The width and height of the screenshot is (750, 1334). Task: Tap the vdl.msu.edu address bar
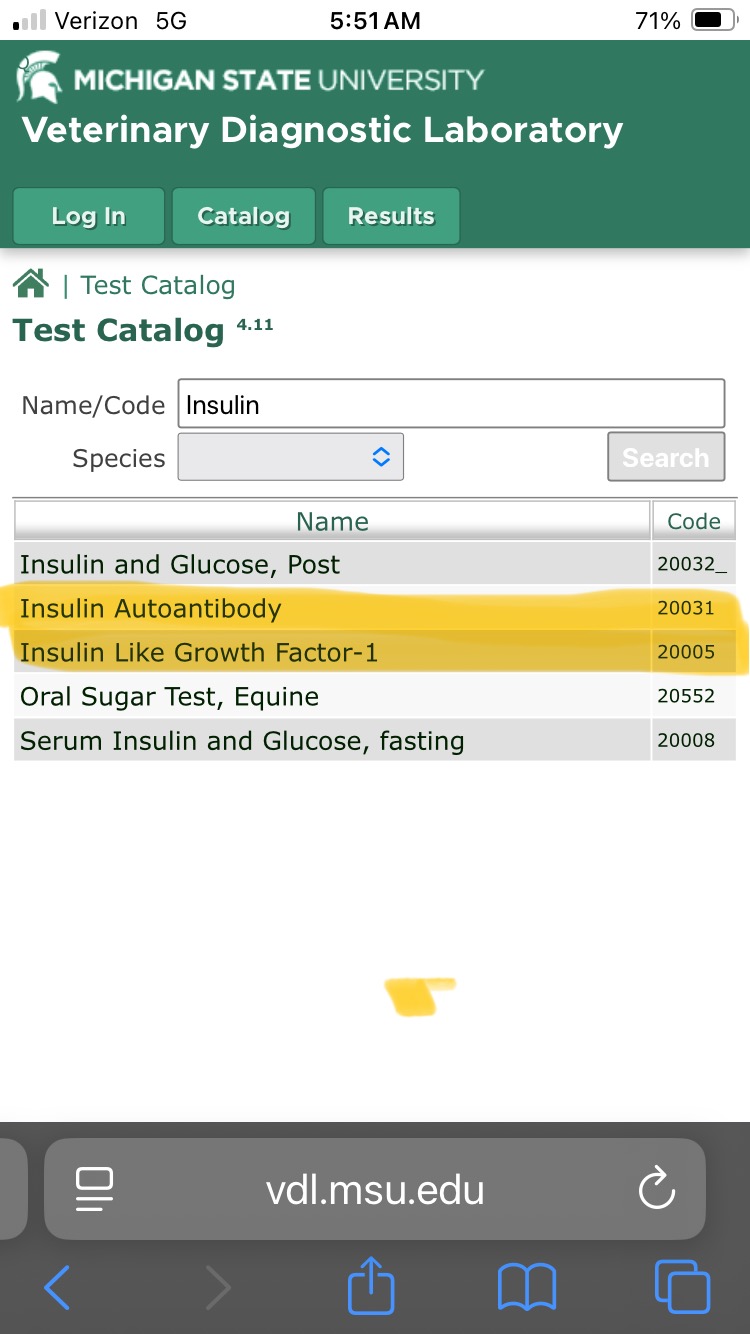[375, 1189]
